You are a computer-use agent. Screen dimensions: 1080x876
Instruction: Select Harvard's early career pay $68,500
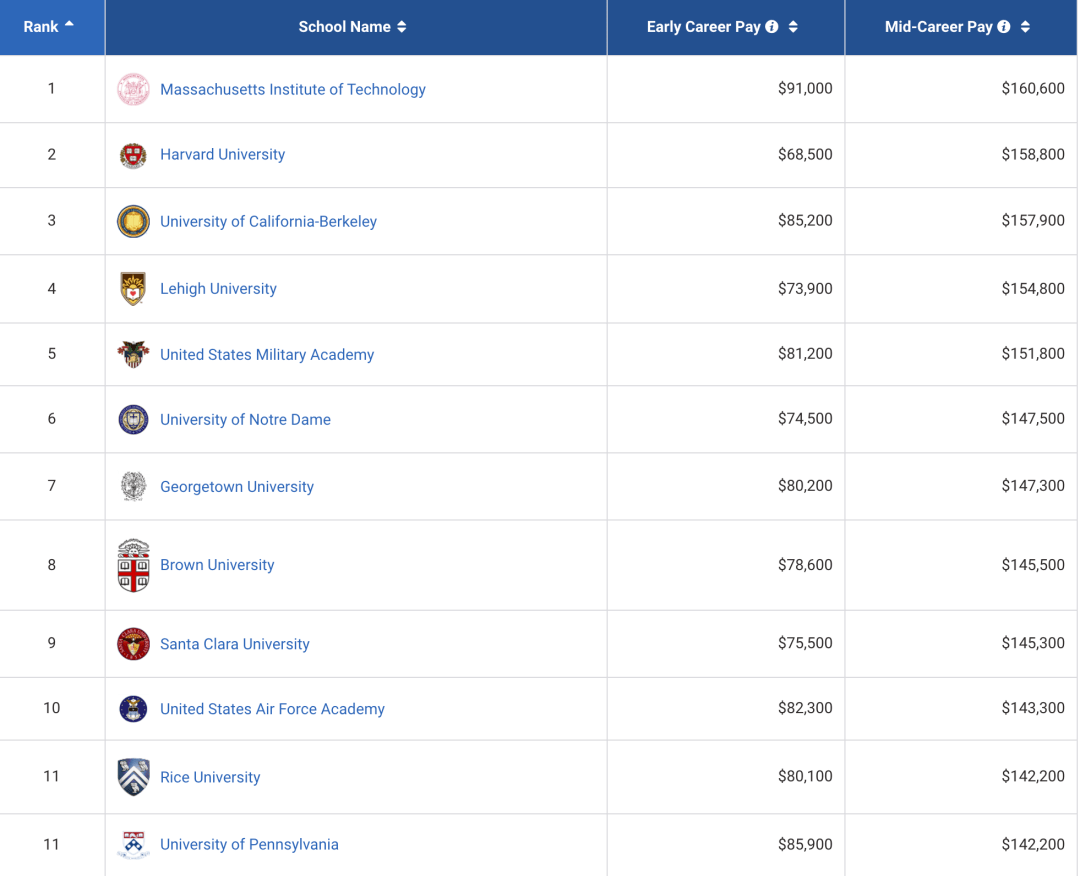[x=805, y=154]
